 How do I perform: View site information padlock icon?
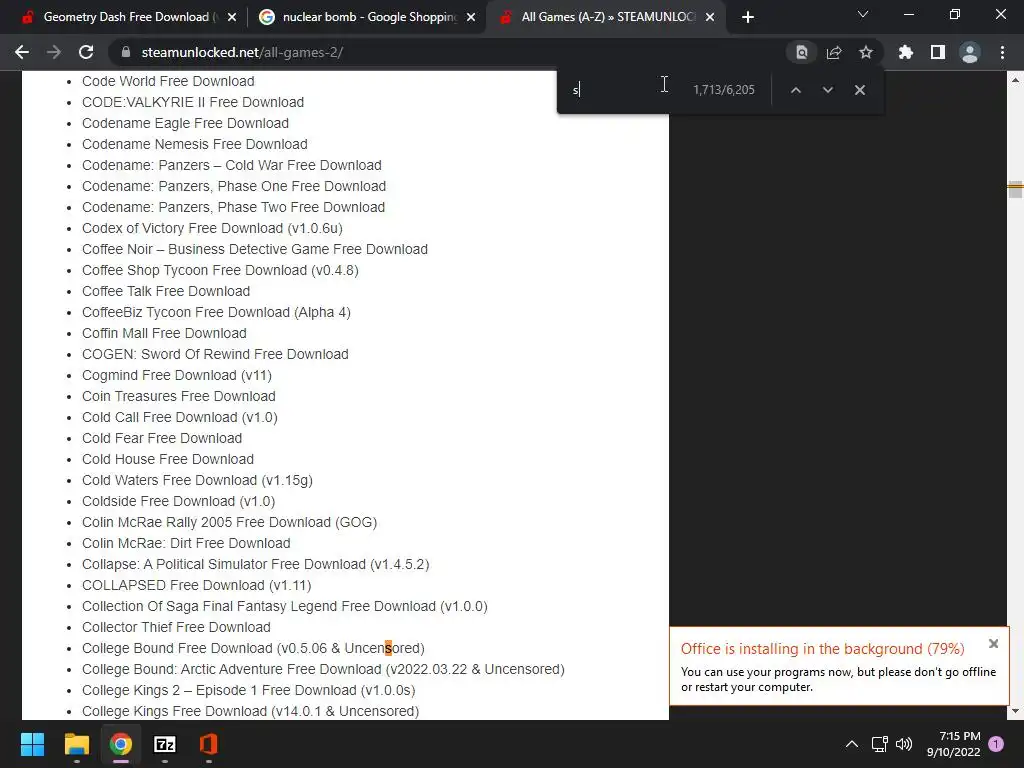pyautogui.click(x=126, y=52)
